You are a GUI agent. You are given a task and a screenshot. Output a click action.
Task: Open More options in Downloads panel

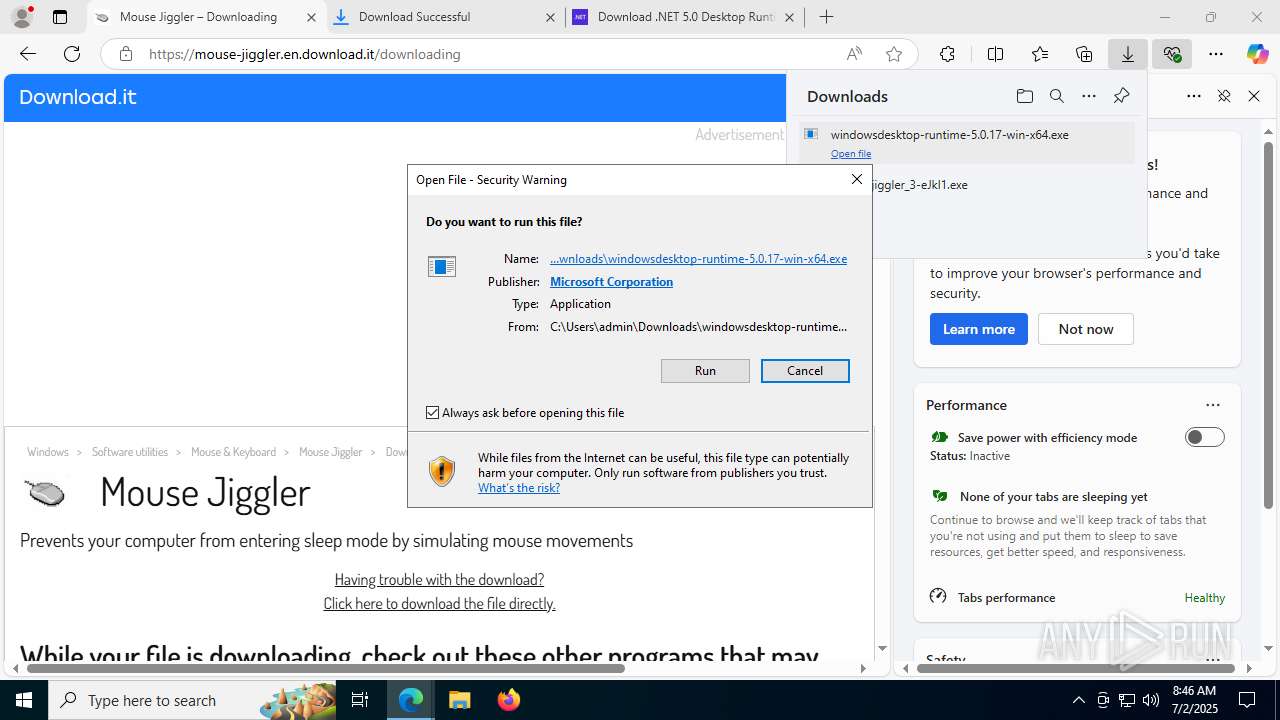(1089, 96)
